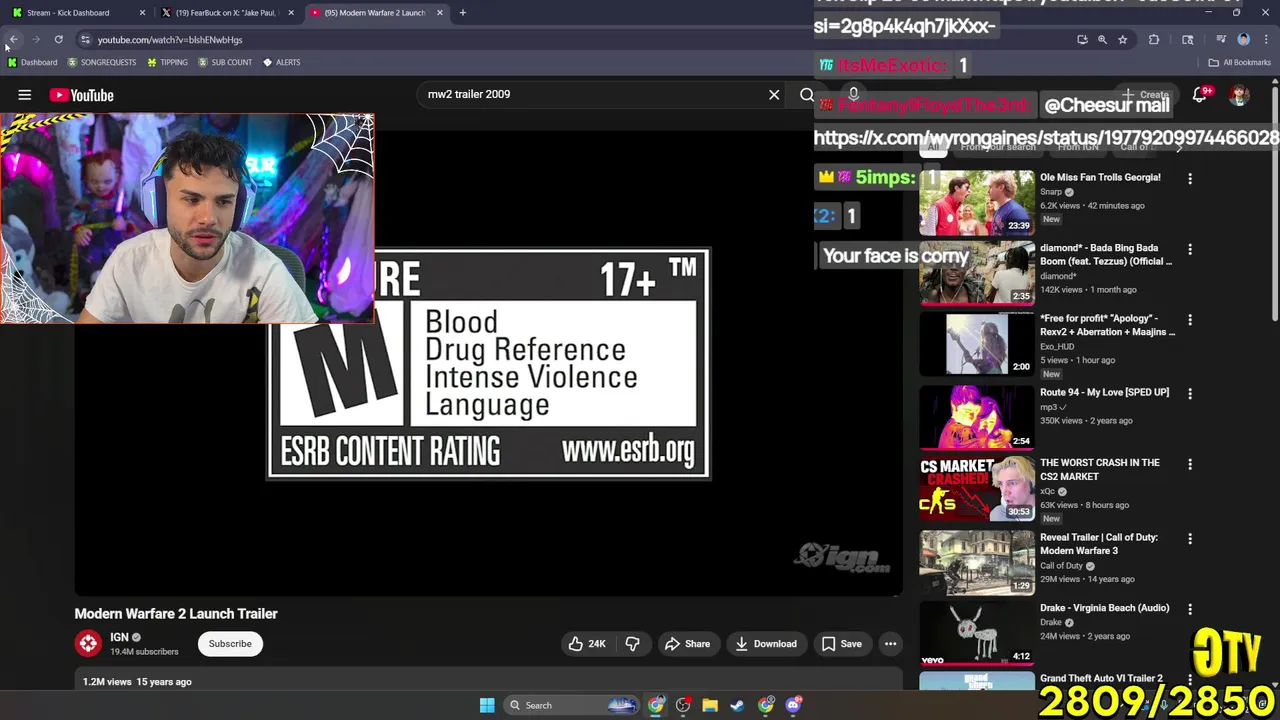
Task: Open the YouTube account avatar menu
Action: pos(1240,95)
